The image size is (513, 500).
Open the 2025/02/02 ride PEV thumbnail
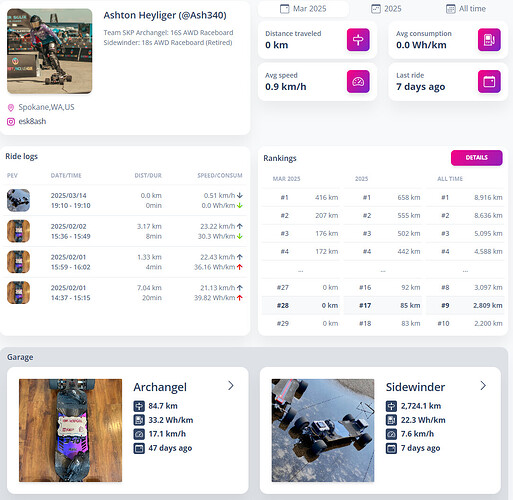click(x=18, y=231)
